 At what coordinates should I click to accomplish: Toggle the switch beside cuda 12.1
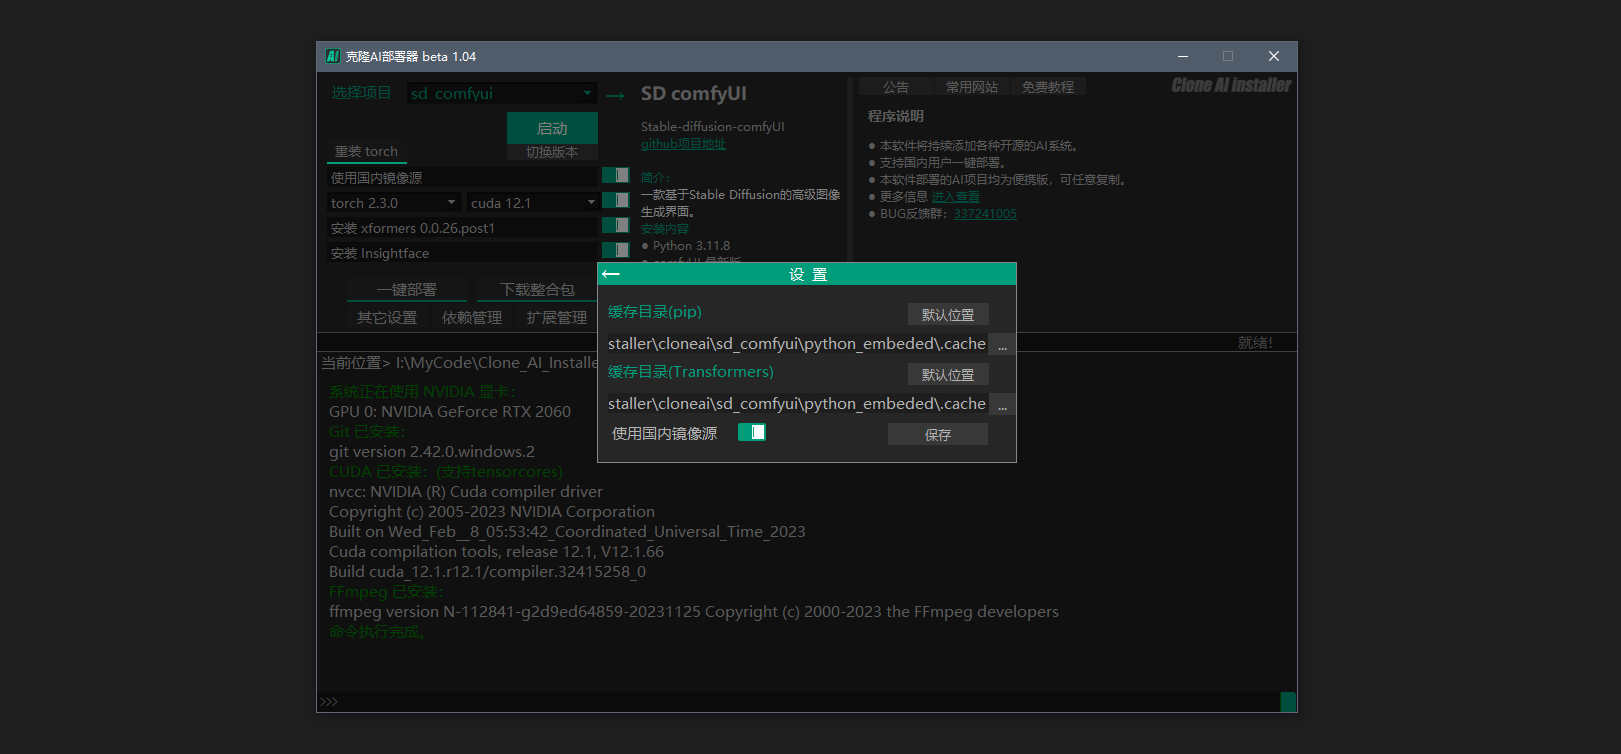tap(615, 201)
